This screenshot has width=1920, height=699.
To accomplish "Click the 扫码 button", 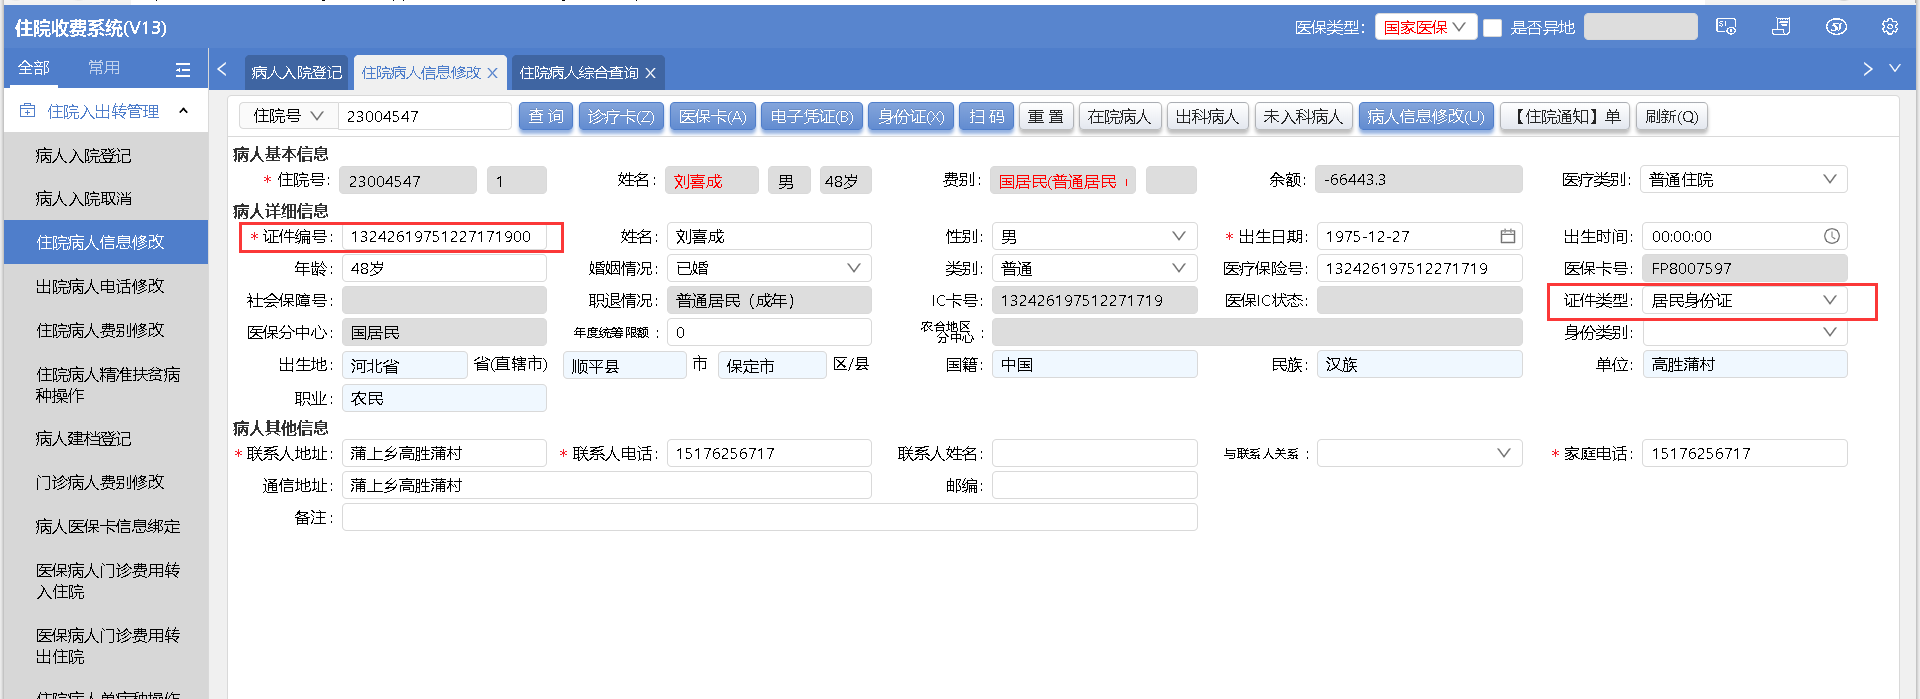I will tap(987, 117).
